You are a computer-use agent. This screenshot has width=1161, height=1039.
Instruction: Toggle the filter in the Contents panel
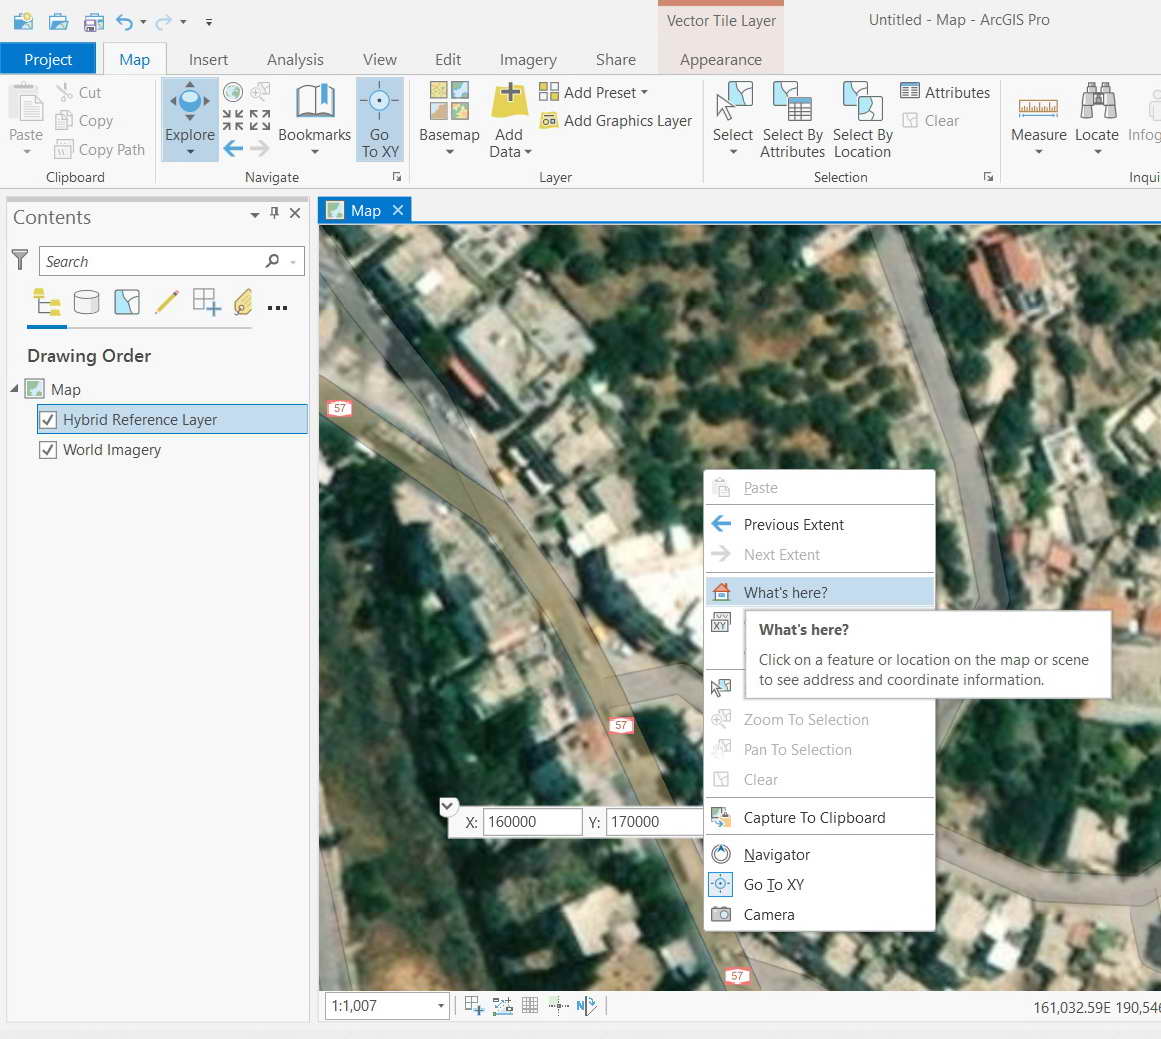19,260
